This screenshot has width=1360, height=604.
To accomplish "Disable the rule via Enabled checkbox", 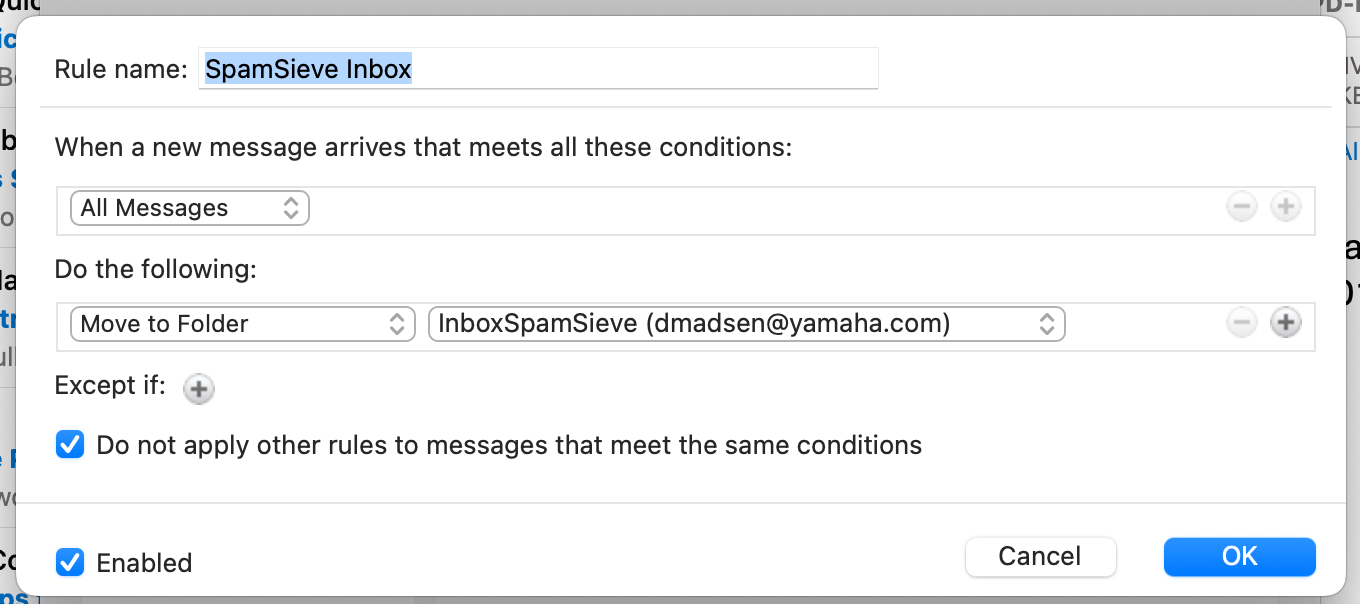I will [x=70, y=562].
